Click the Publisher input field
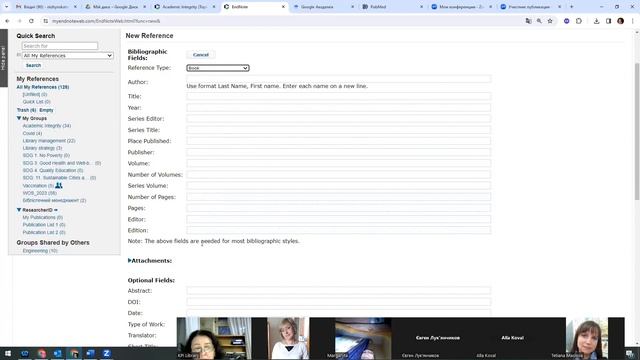This screenshot has width=640, height=360. coord(338,152)
